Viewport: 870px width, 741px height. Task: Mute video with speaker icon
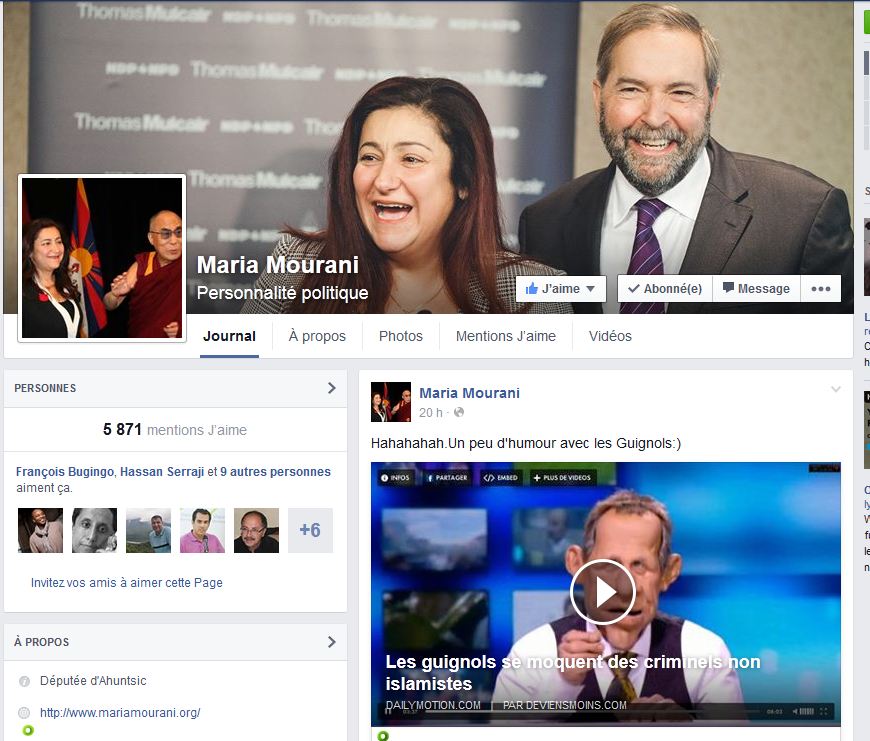click(795, 711)
